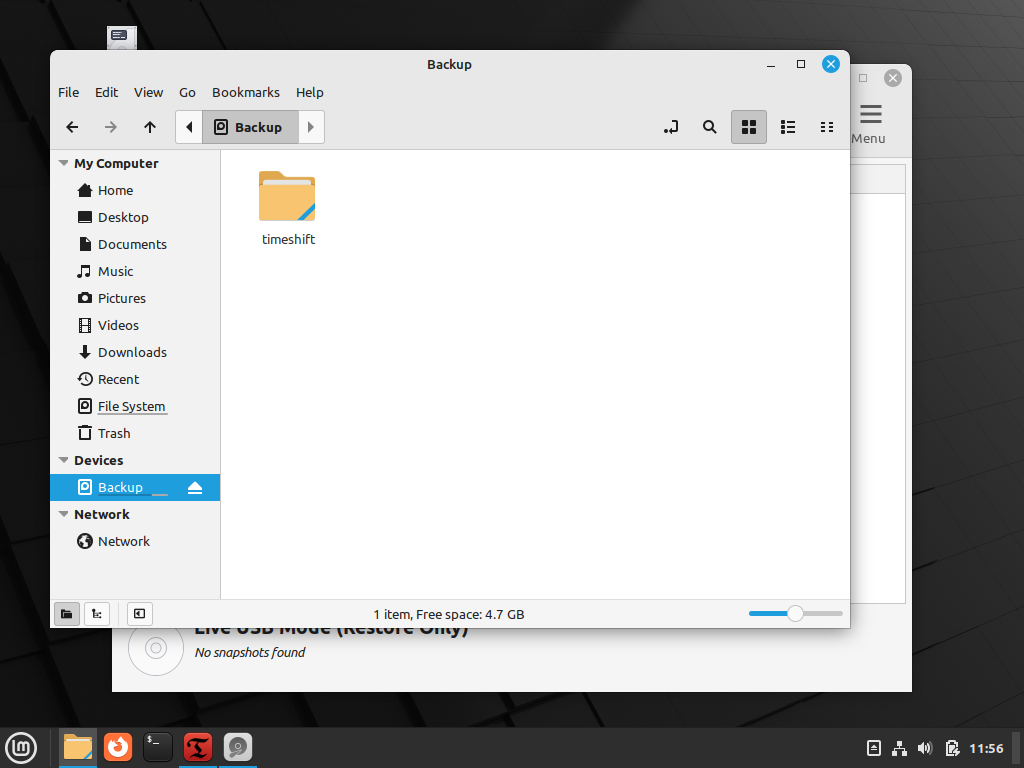The width and height of the screenshot is (1024, 768).
Task: Open the File menu
Action: pyautogui.click(x=69, y=92)
